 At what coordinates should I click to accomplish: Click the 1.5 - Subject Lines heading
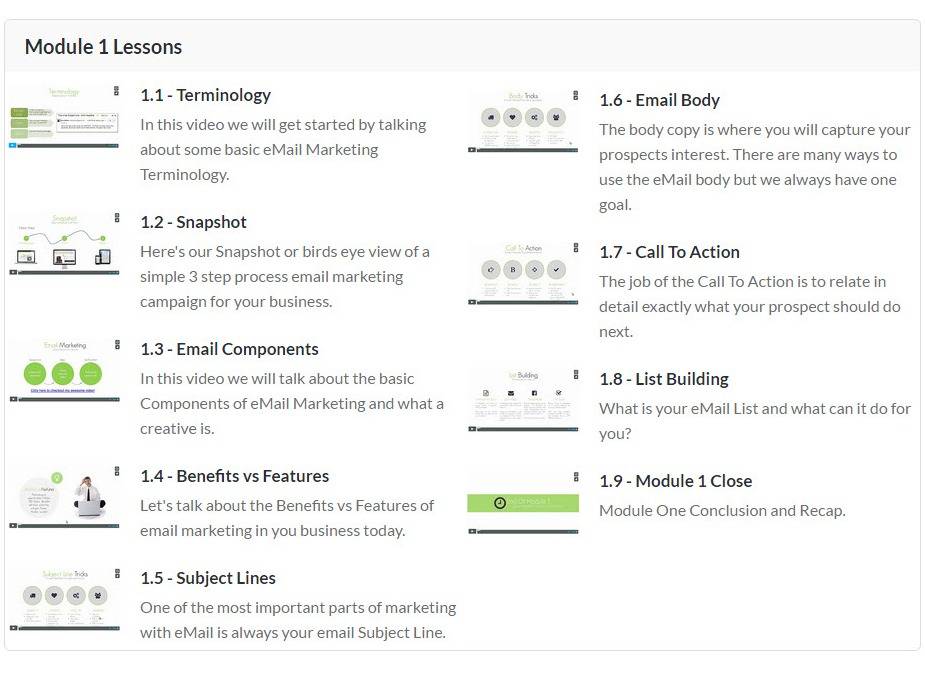tap(207, 578)
